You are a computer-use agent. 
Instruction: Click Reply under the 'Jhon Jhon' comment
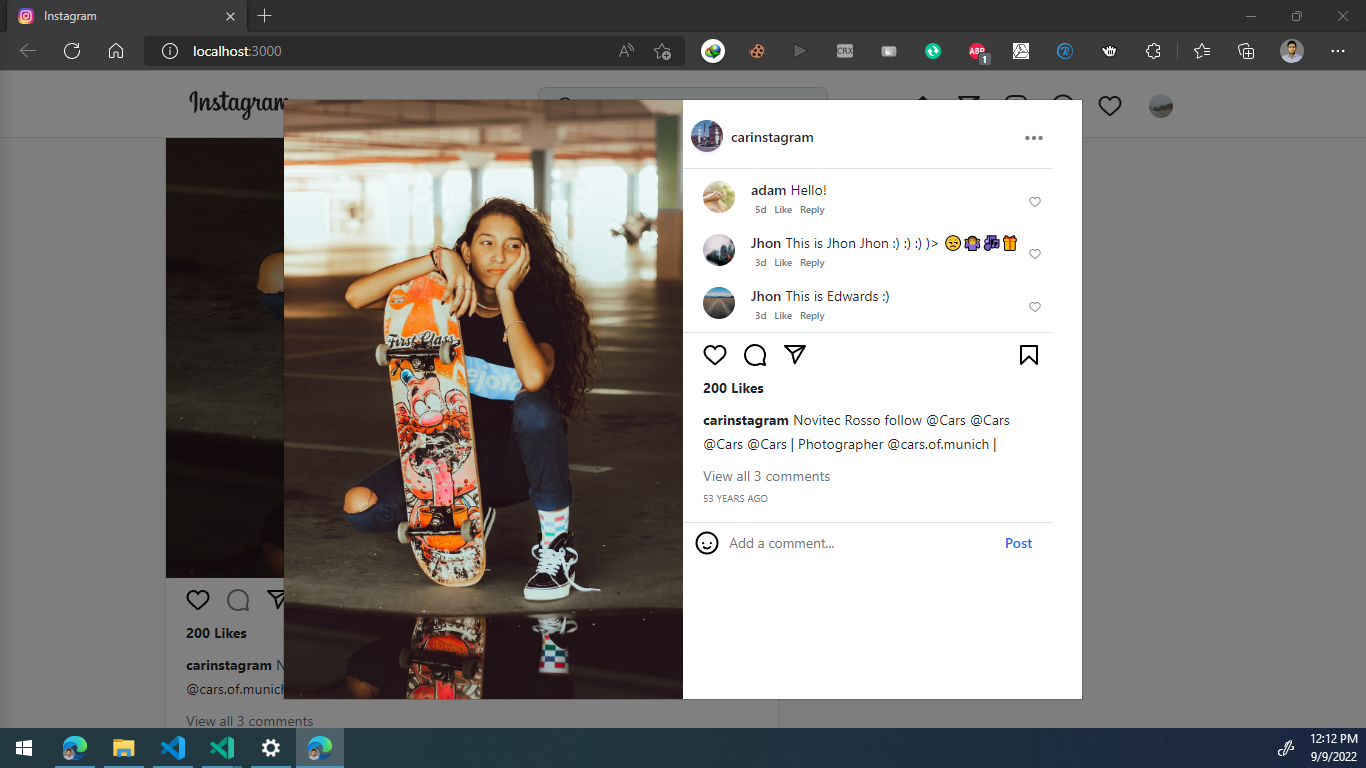812,263
